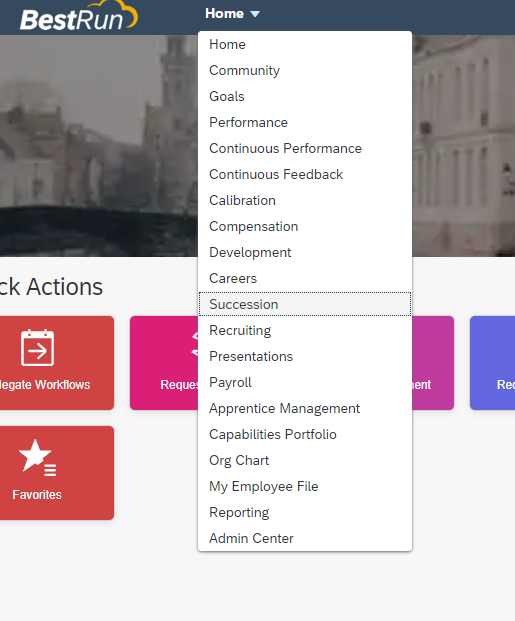Open the partially visible blue tile

pos(492,363)
